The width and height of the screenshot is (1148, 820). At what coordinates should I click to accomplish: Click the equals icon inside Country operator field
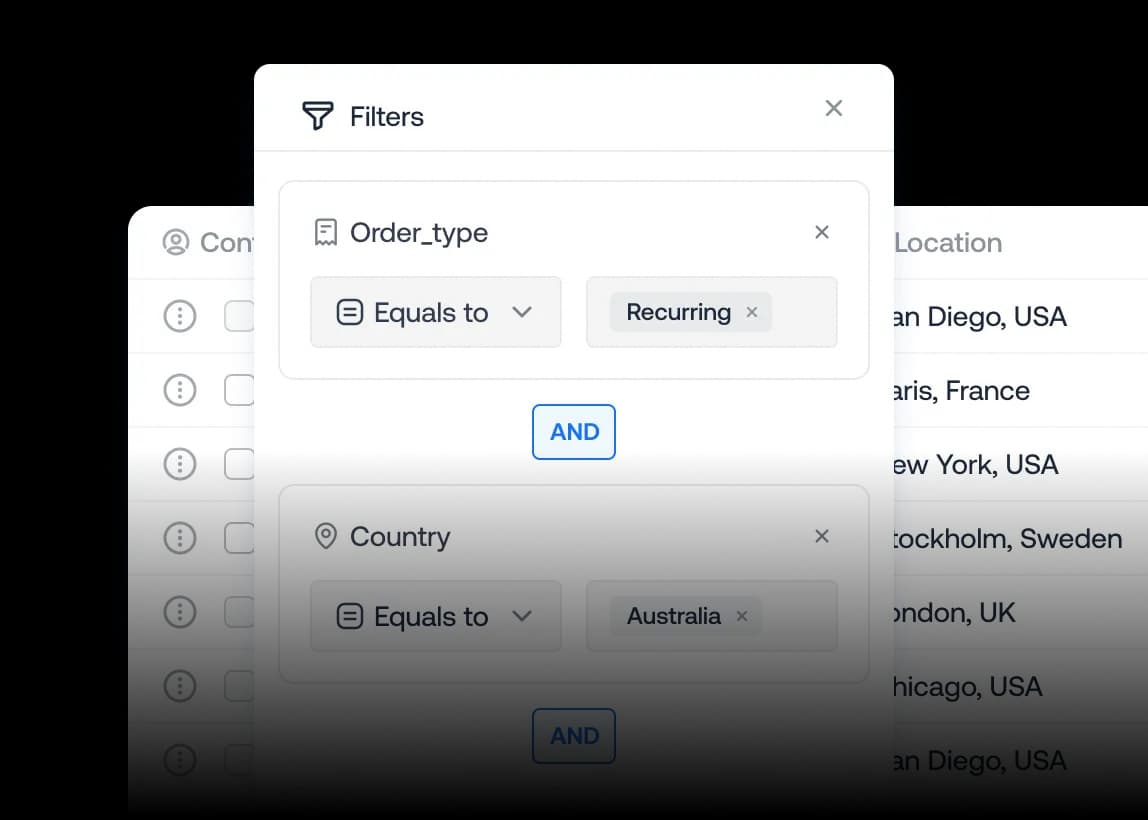click(348, 616)
